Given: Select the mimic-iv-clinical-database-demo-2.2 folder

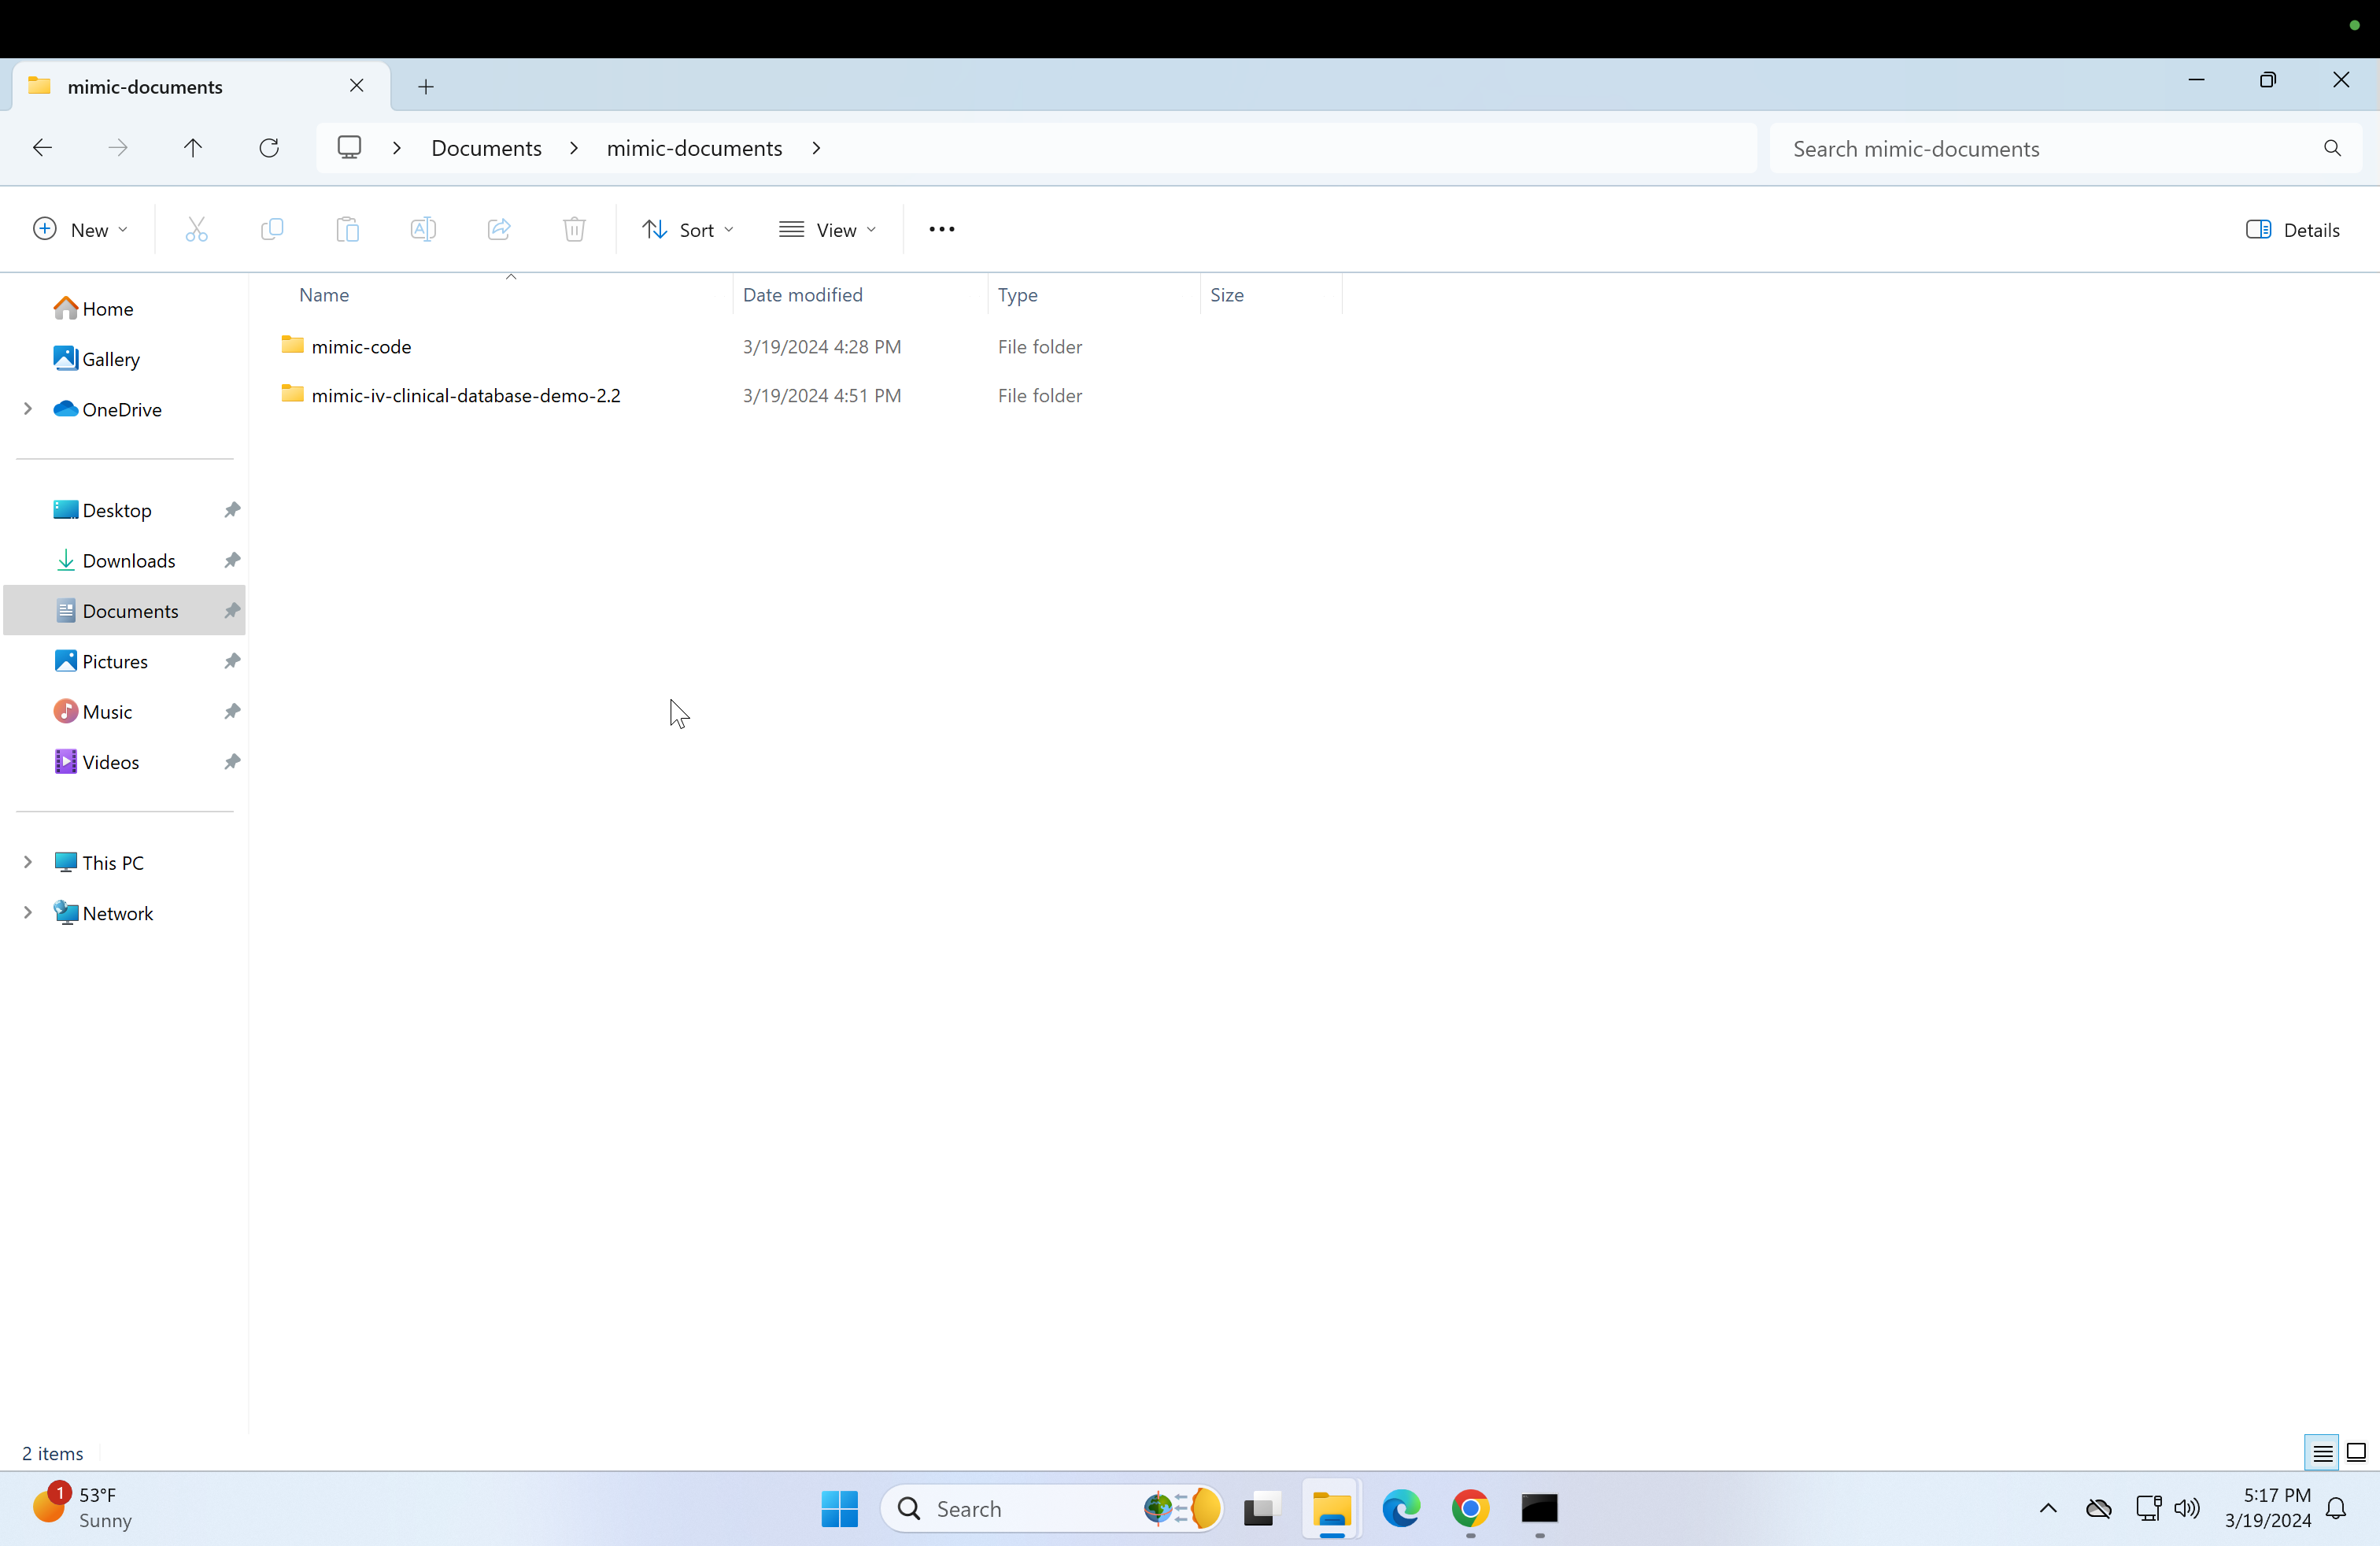Looking at the screenshot, I should (x=465, y=396).
